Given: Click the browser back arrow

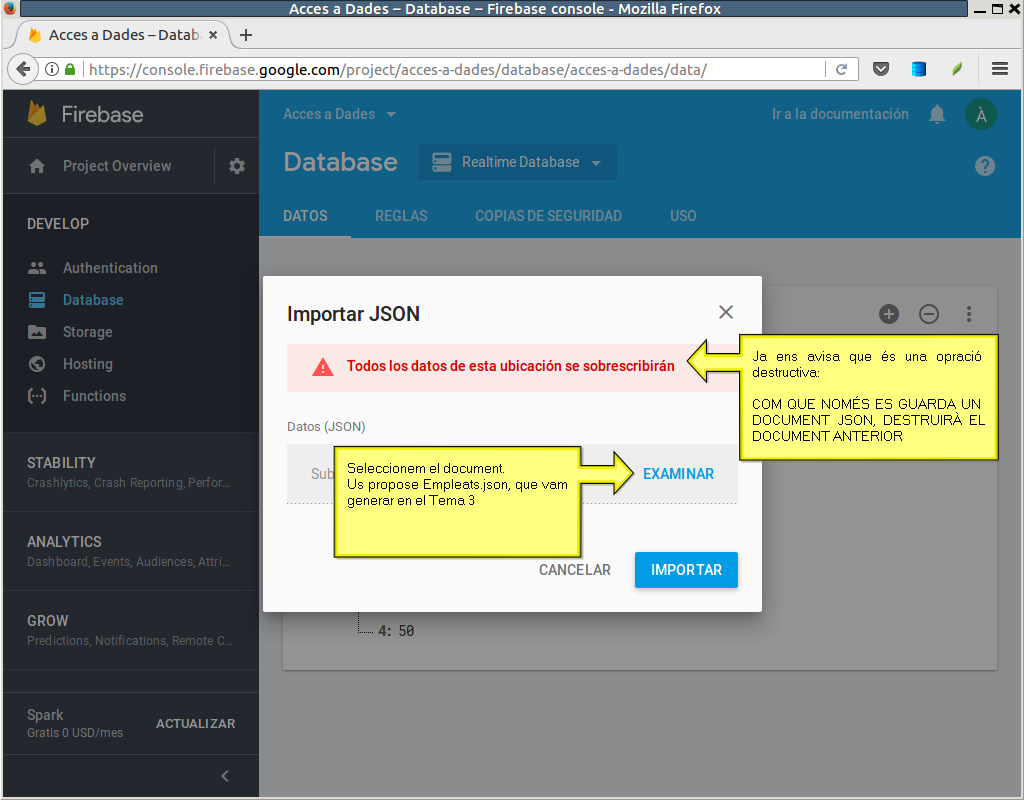Looking at the screenshot, I should click(23, 69).
